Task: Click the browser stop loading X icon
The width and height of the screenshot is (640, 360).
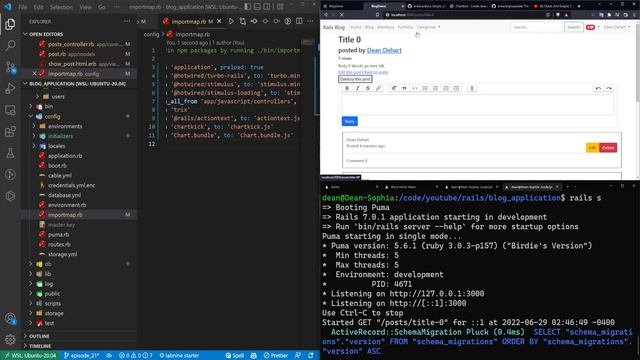Action: pos(342,15)
